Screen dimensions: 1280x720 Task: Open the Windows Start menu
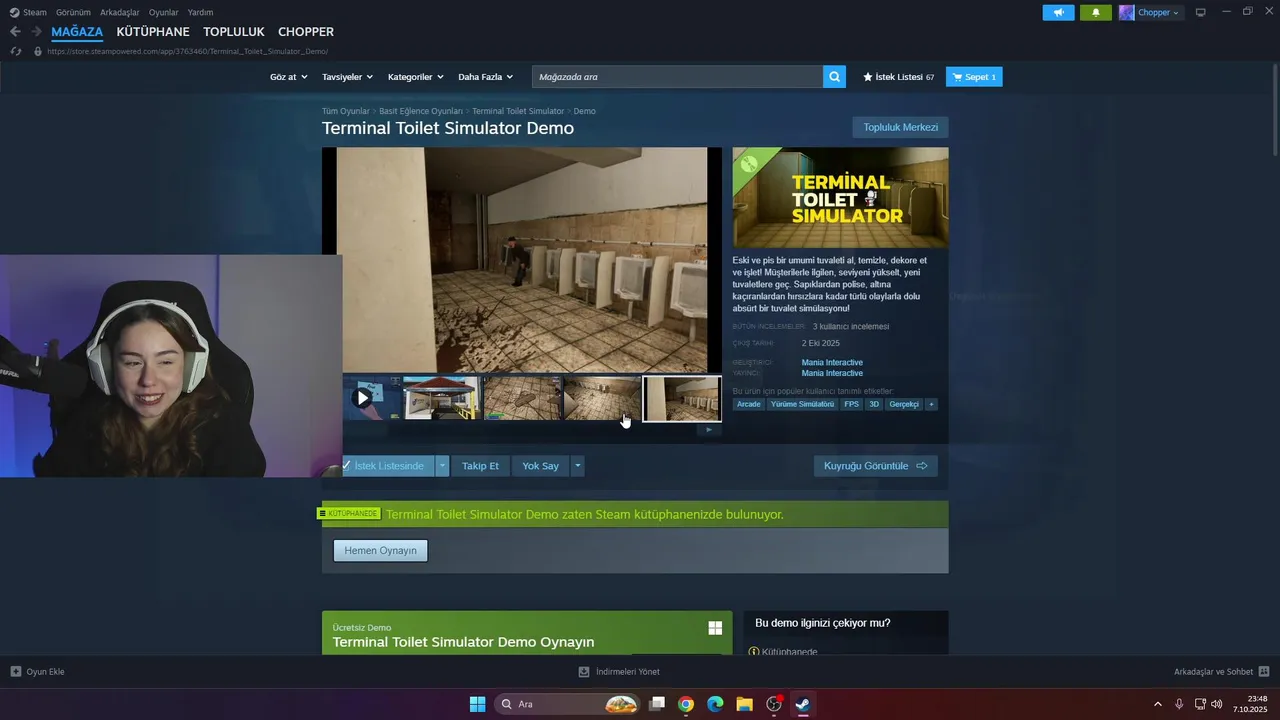point(477,704)
